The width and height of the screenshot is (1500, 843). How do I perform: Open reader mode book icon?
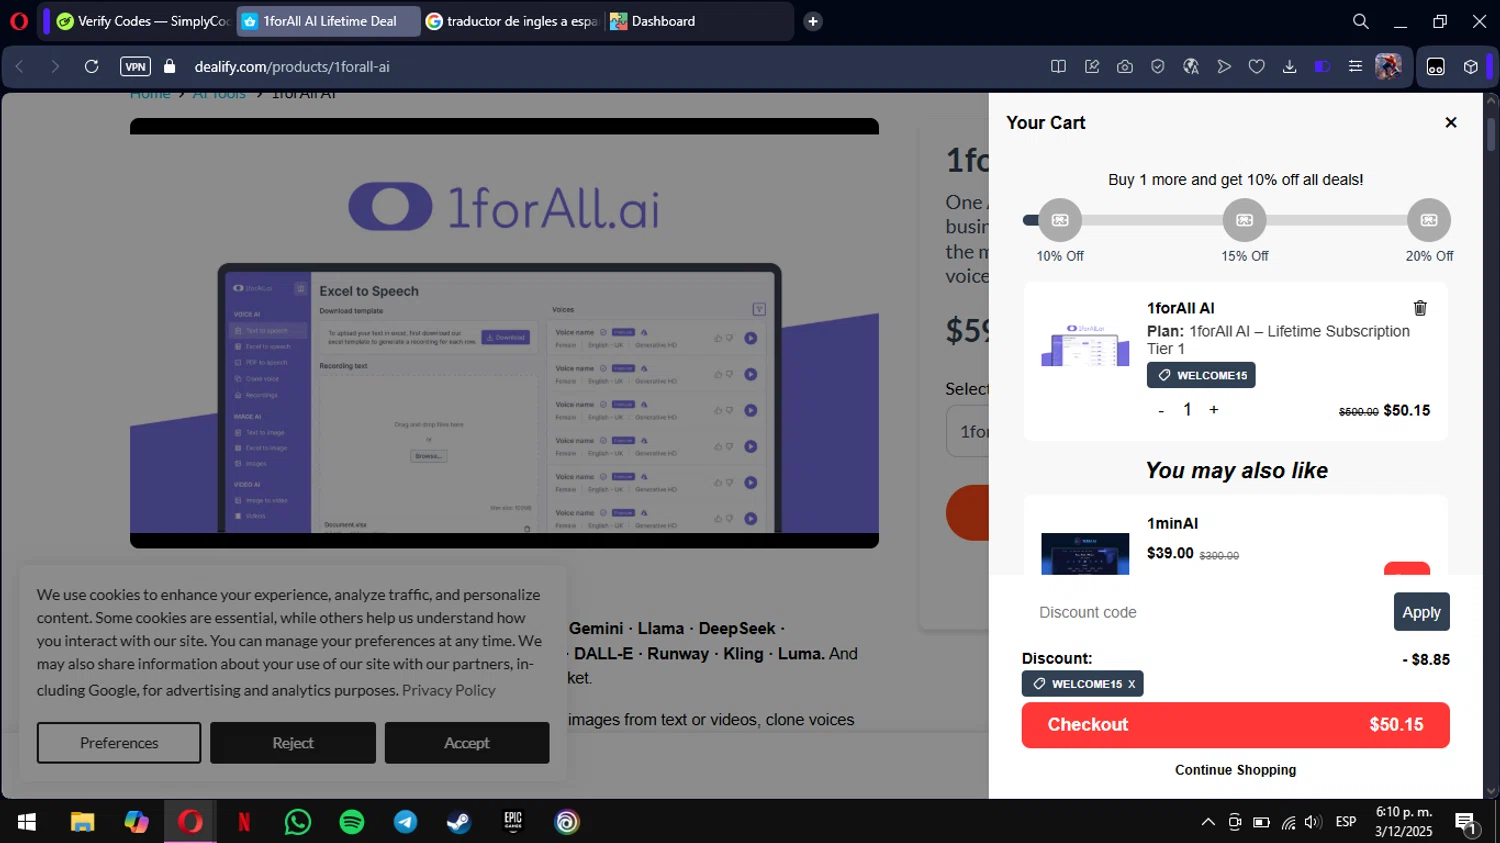pyautogui.click(x=1058, y=66)
